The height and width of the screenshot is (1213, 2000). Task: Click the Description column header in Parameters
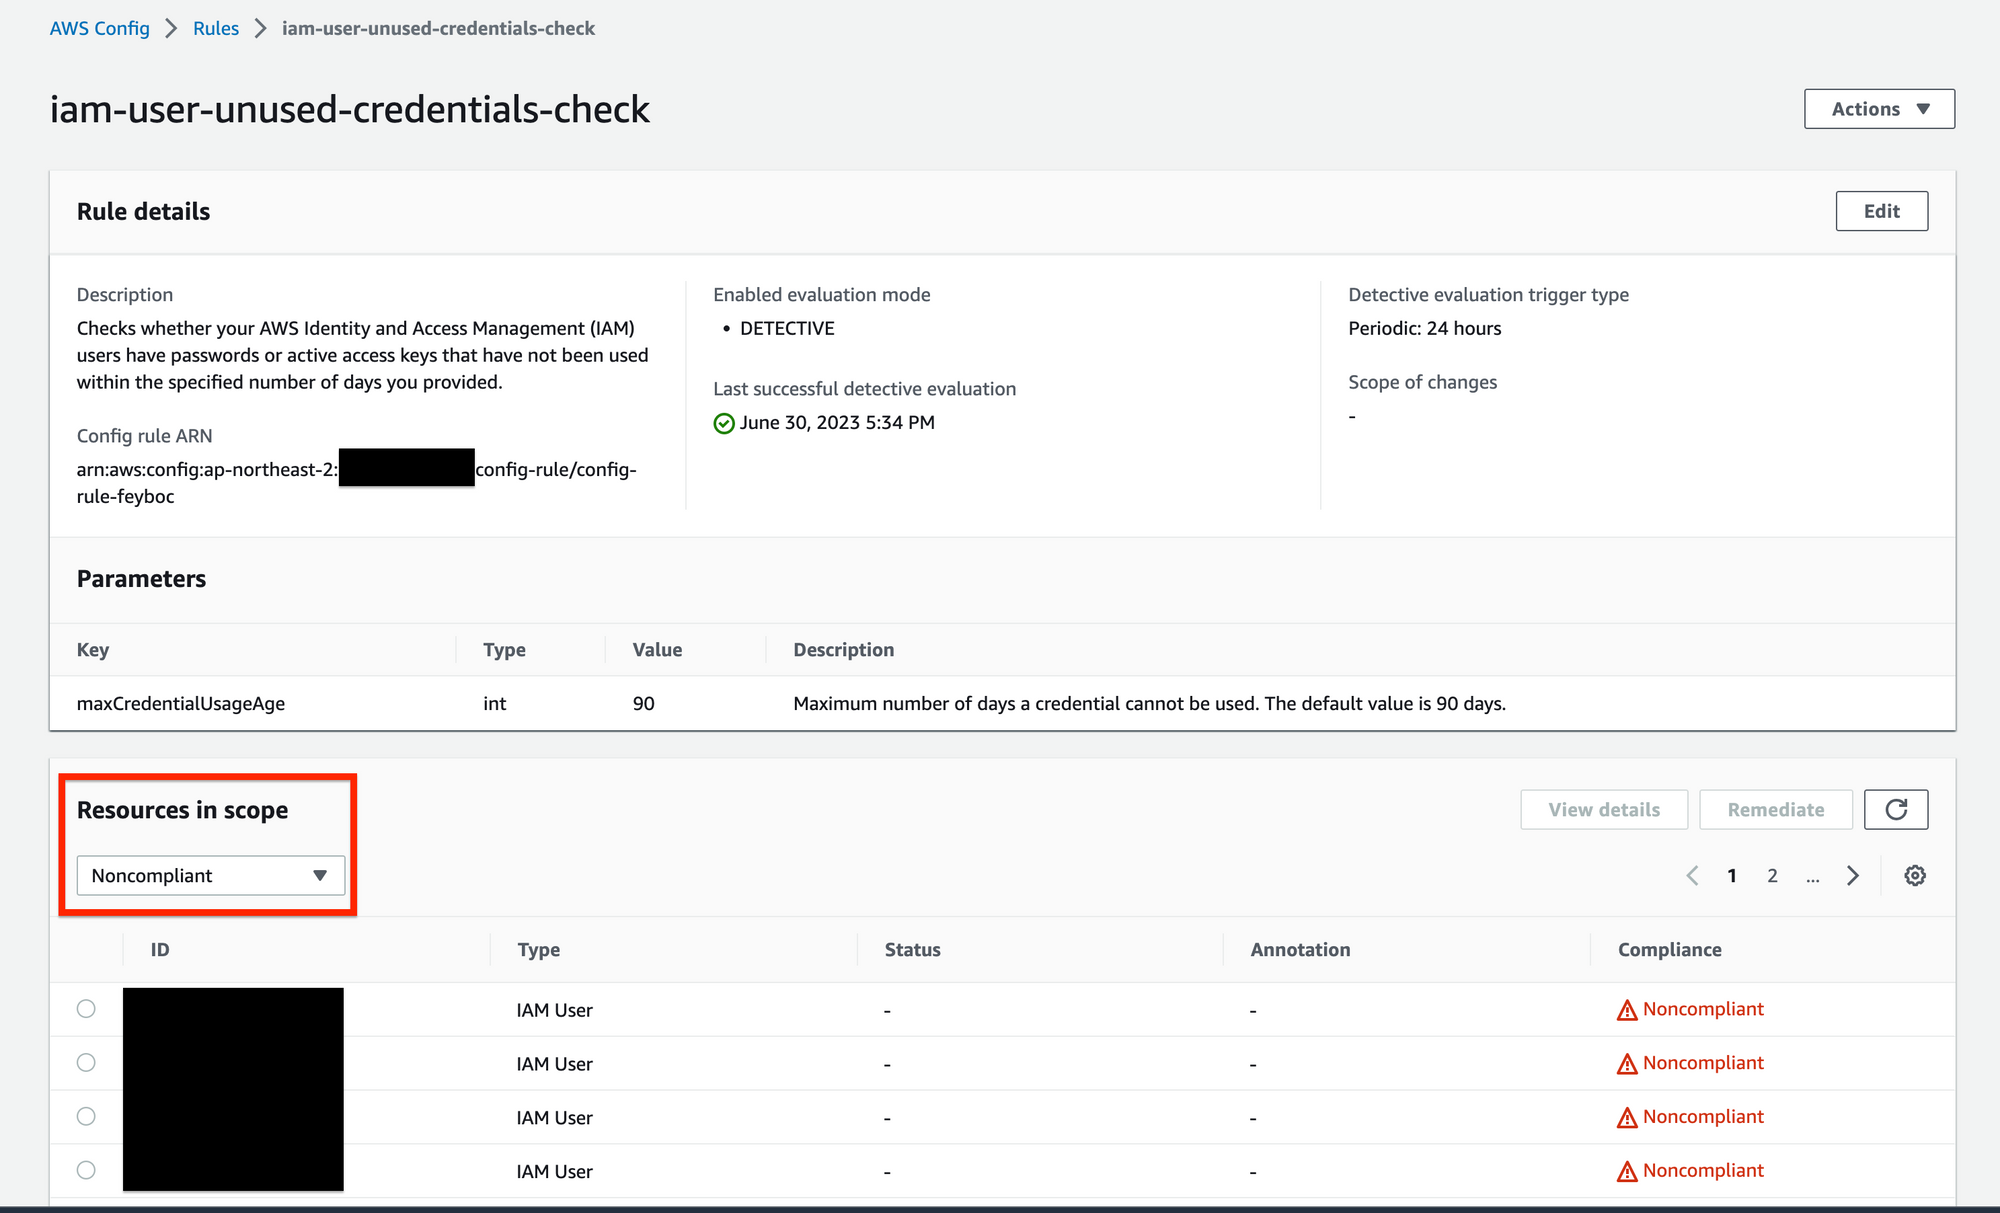pos(843,650)
